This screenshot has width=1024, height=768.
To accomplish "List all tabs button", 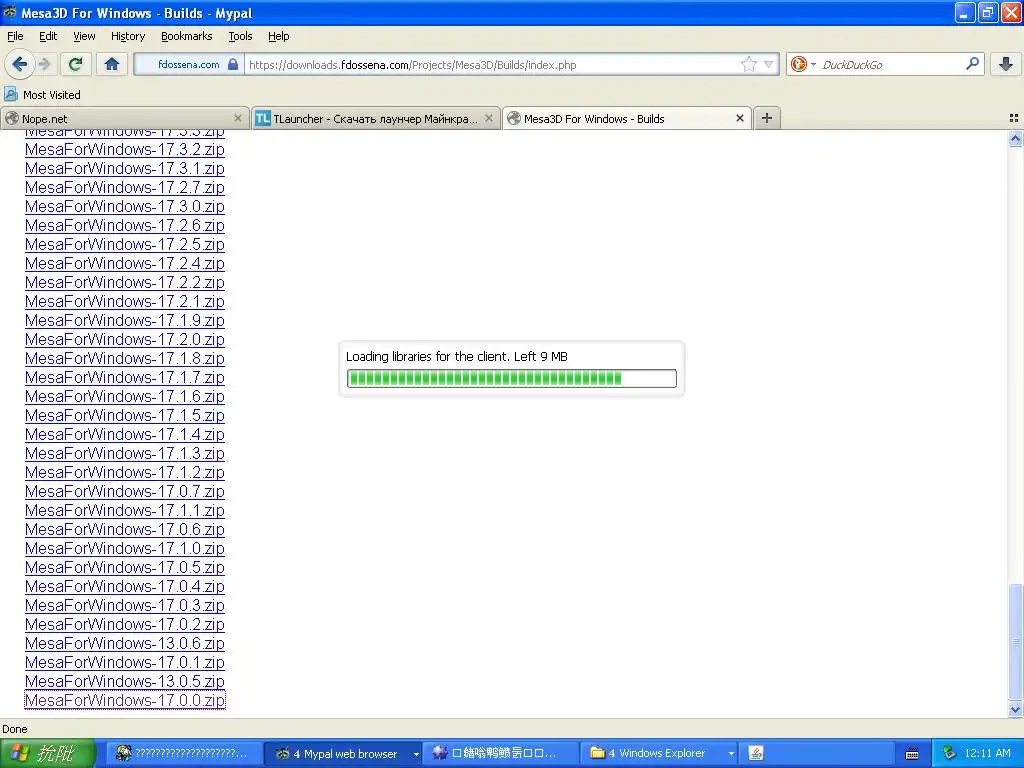I will [x=1014, y=118].
